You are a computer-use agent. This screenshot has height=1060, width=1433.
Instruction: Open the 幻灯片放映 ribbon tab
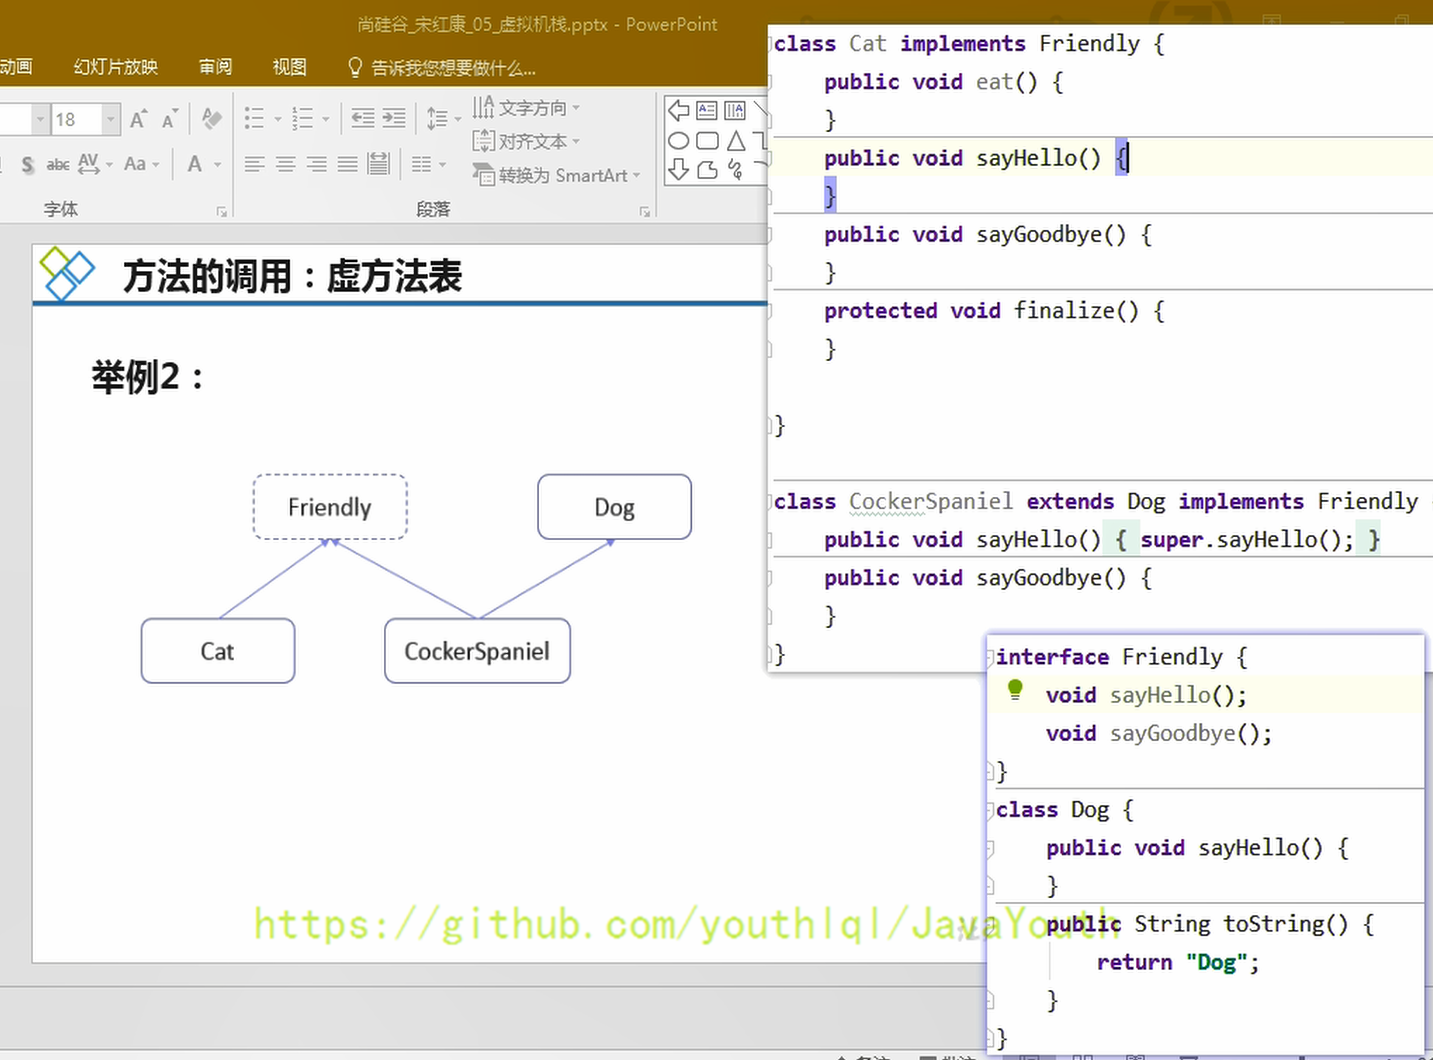coord(116,67)
